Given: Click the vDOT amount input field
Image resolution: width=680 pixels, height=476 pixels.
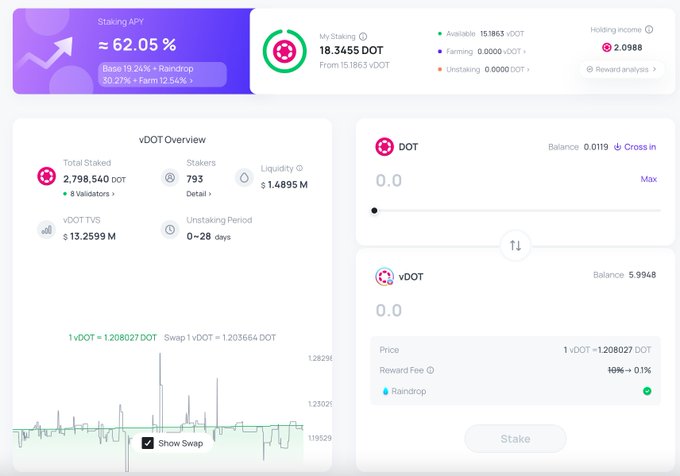Looking at the screenshot, I should [x=515, y=310].
